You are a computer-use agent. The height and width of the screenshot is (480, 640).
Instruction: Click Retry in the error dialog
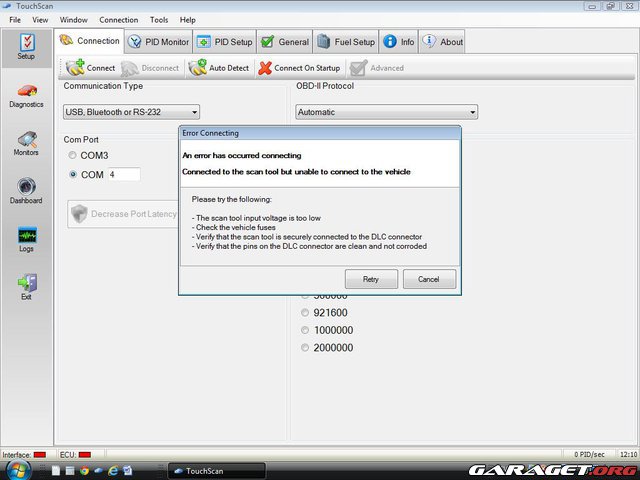click(371, 279)
